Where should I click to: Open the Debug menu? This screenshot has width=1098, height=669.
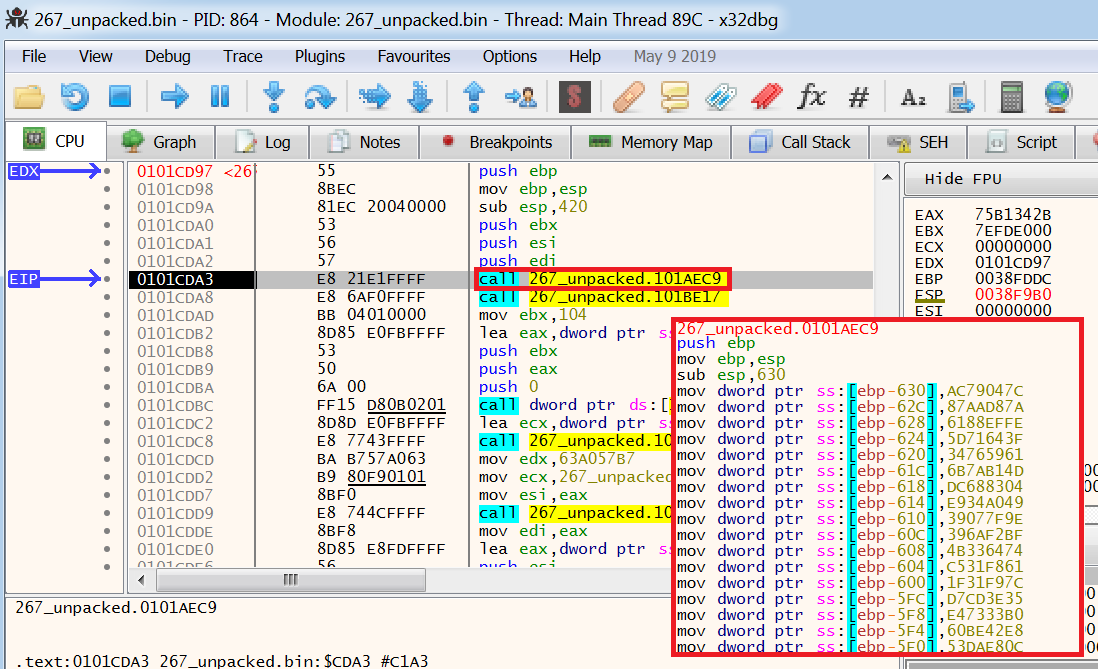pyautogui.click(x=167, y=57)
